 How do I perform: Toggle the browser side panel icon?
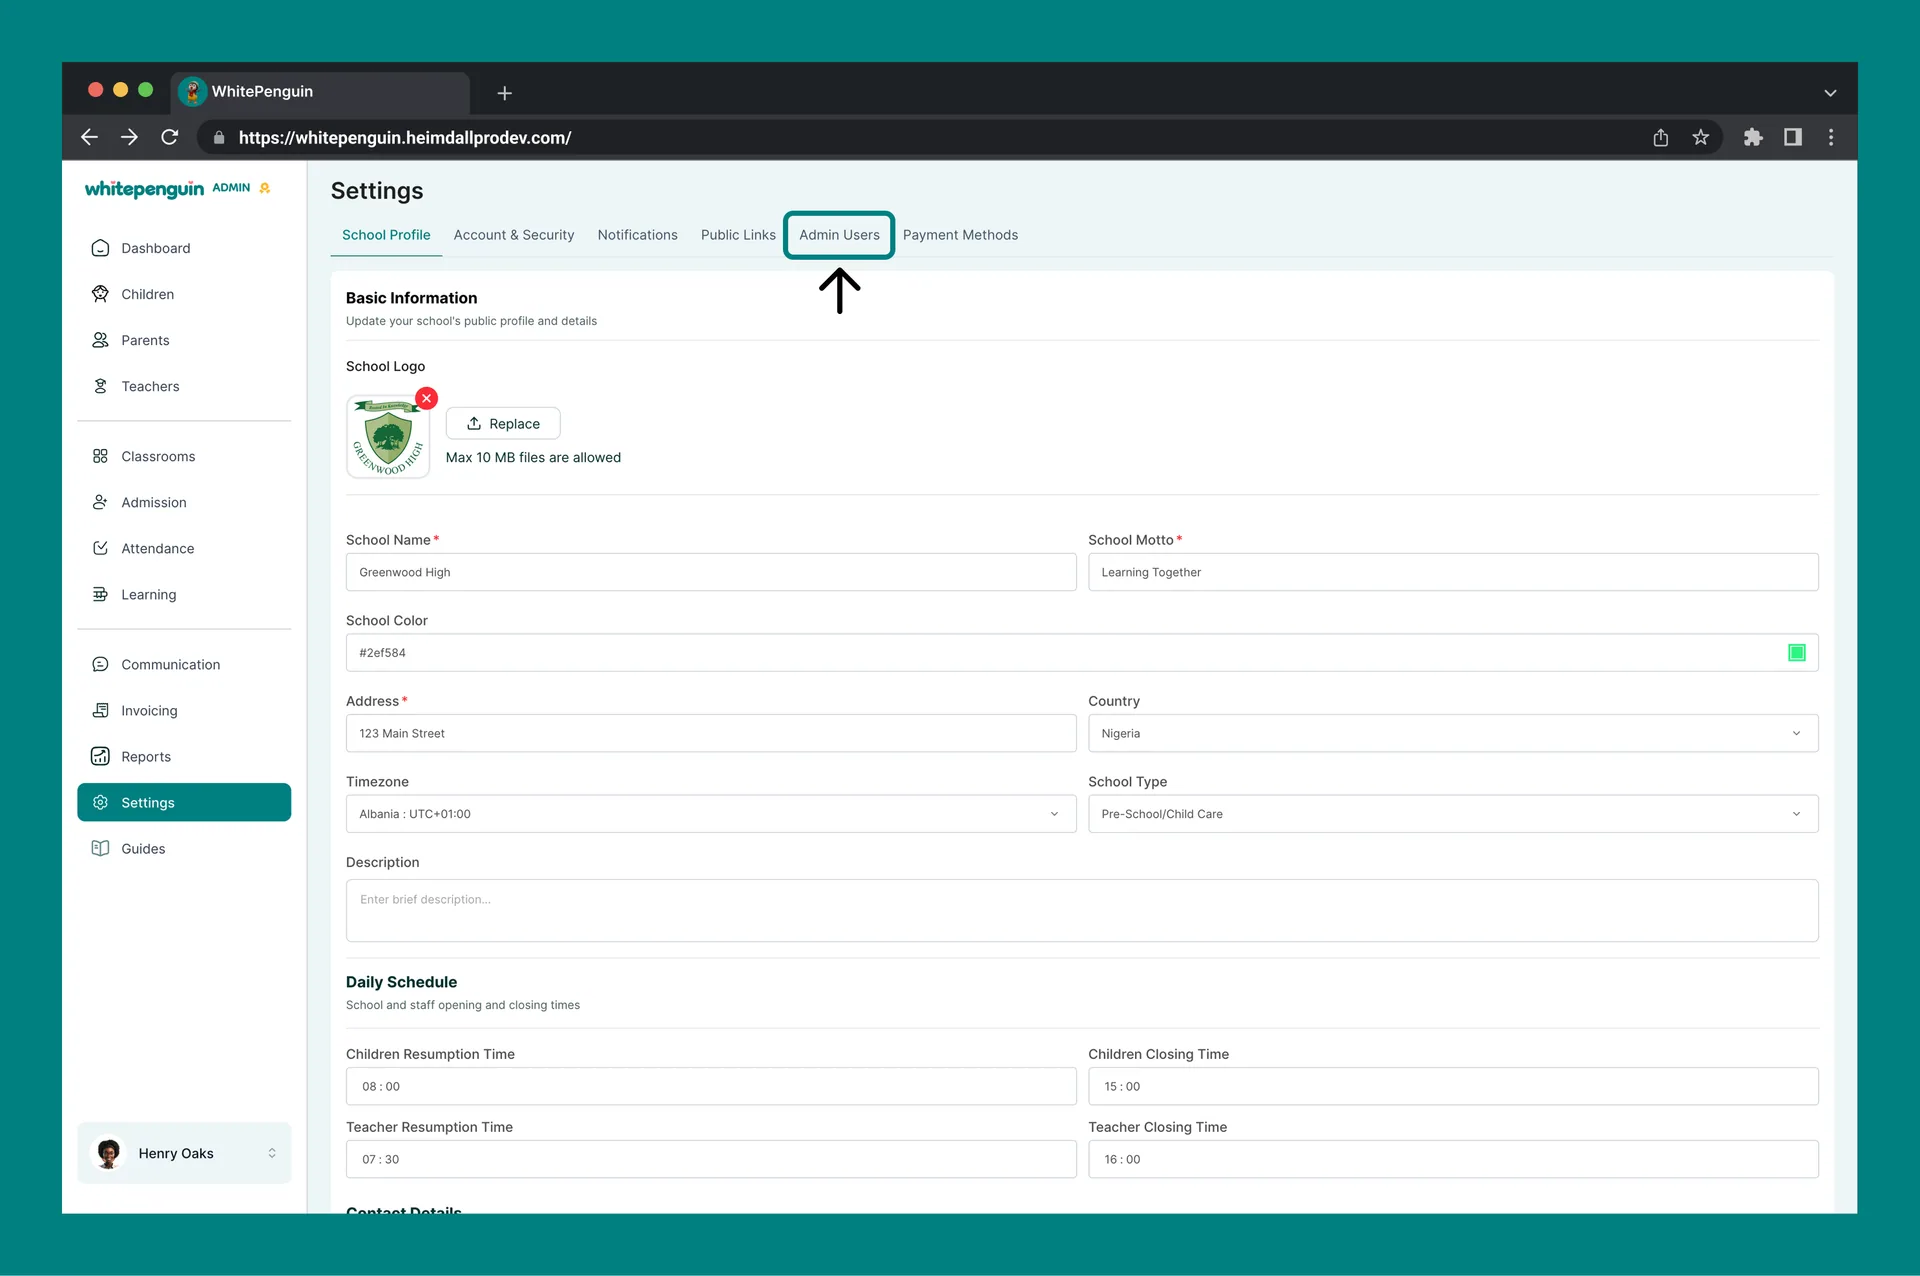coord(1792,137)
